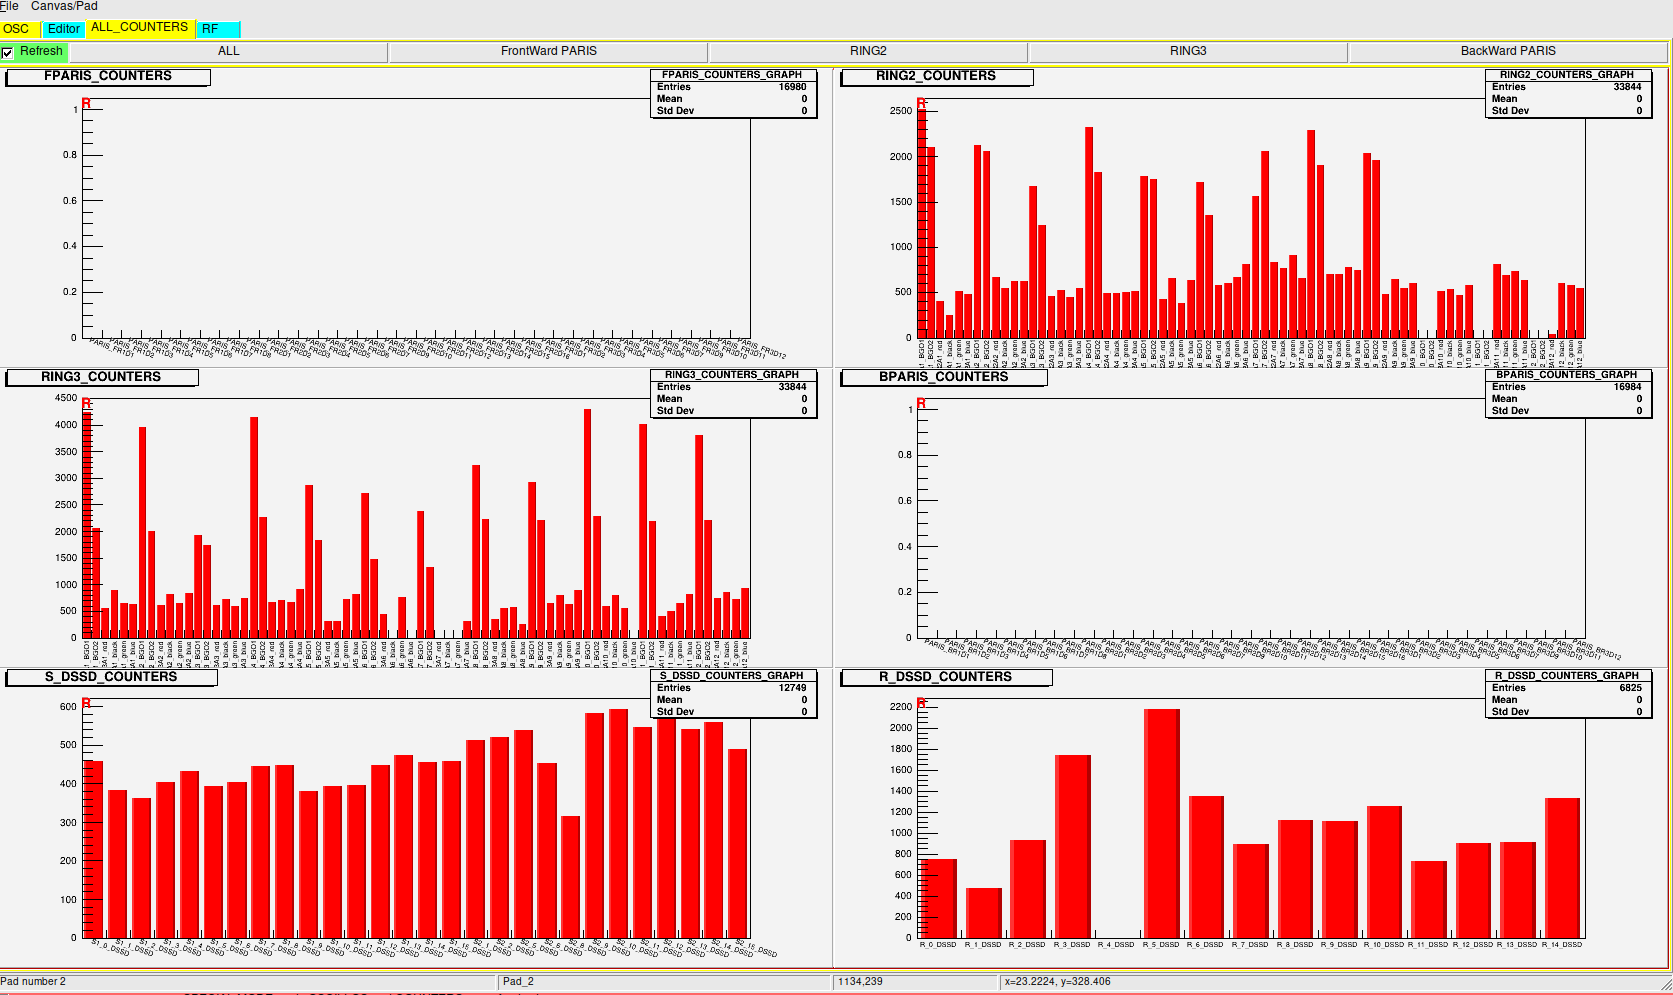This screenshot has width=1673, height=995.
Task: Click the BackWard PARIS button
Action: coord(1510,51)
